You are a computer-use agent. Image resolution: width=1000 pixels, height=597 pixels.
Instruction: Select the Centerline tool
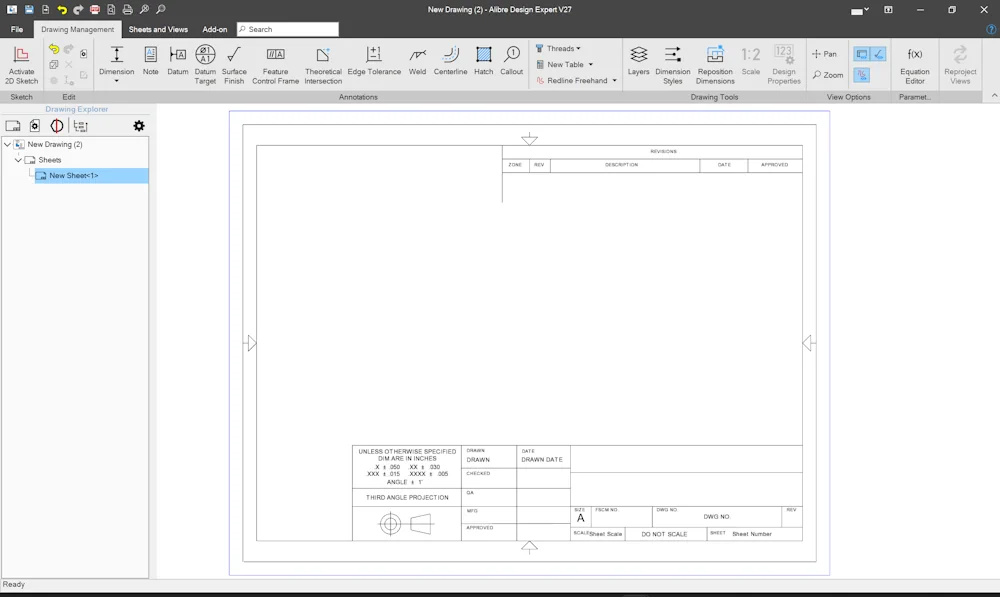point(450,61)
